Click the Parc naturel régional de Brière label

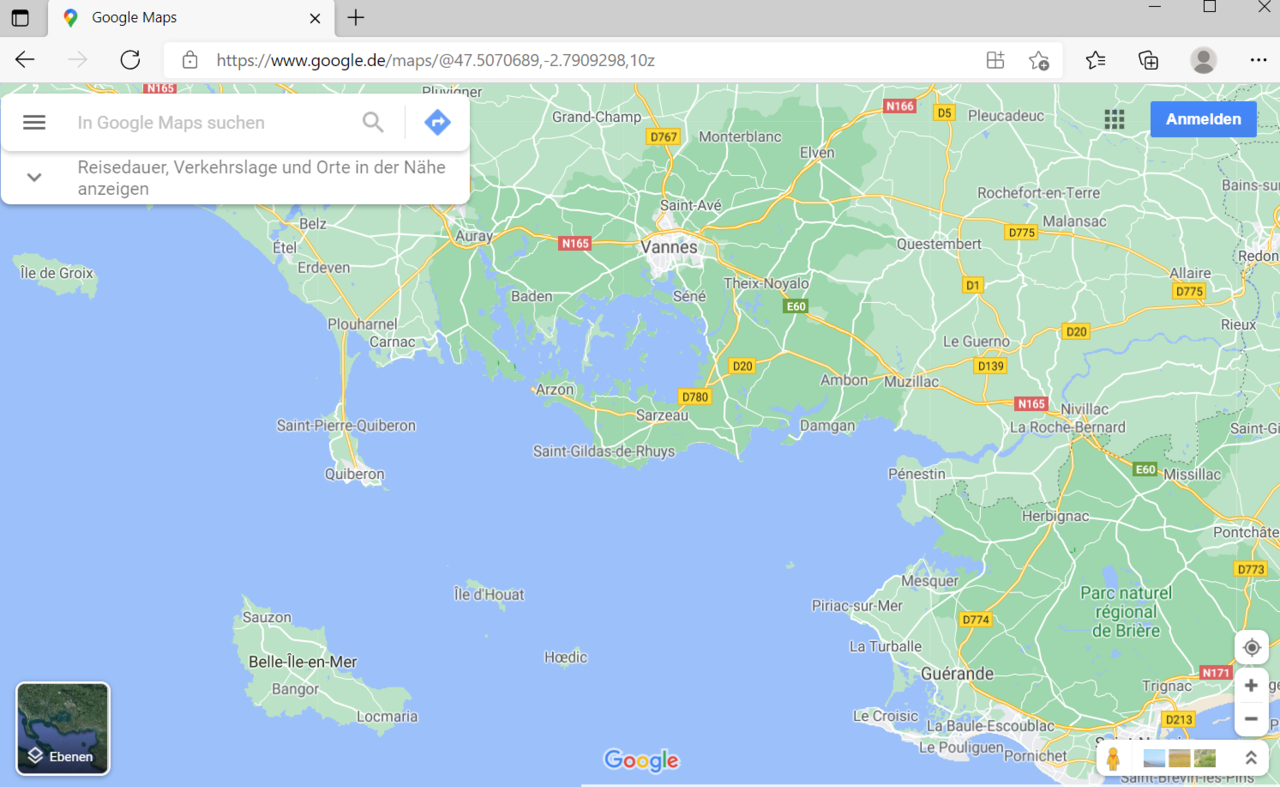click(x=1126, y=611)
